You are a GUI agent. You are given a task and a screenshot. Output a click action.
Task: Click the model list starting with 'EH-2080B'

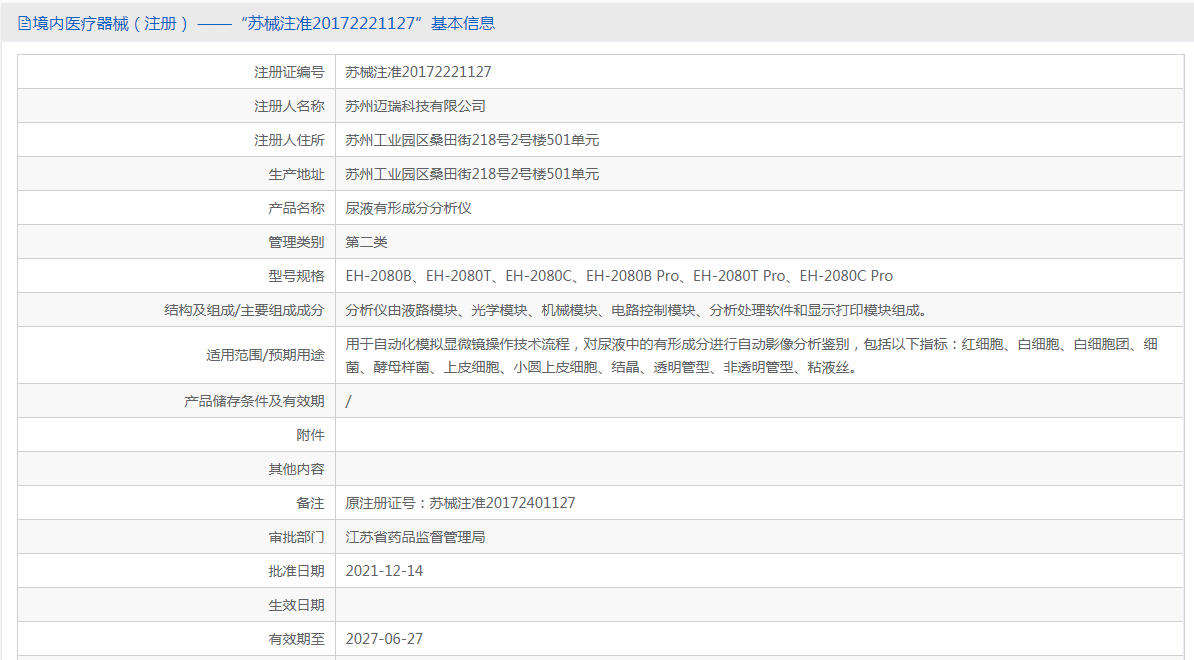pos(619,276)
